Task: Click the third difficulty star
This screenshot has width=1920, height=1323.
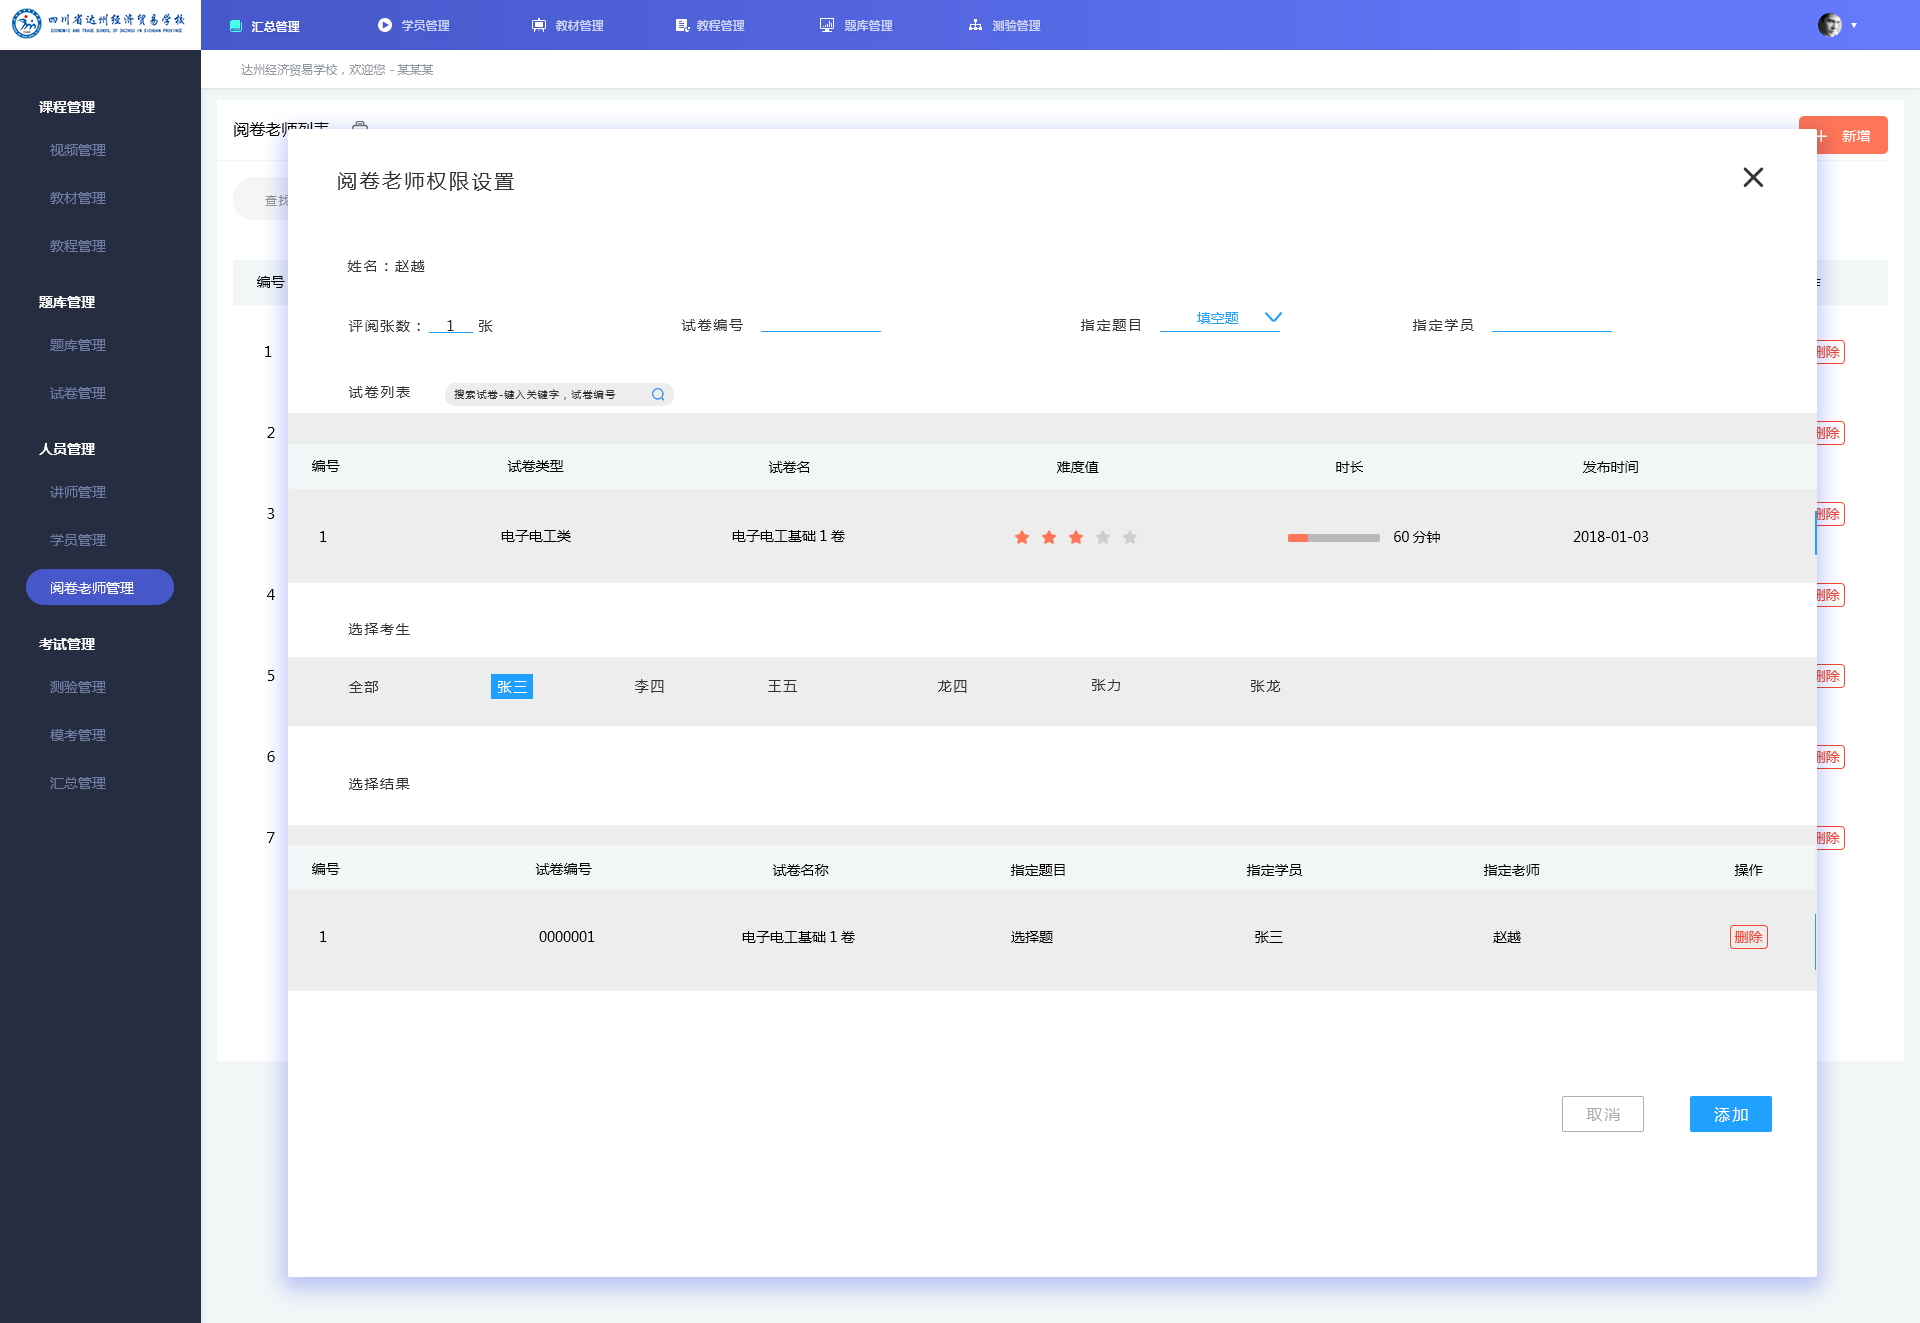Action: (1076, 538)
